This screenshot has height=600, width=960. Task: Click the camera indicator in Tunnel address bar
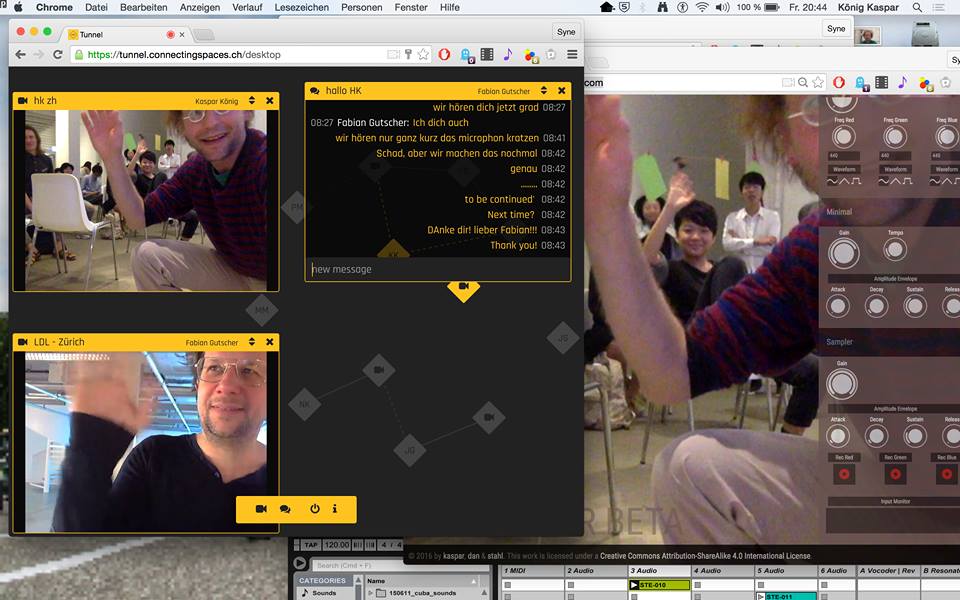click(x=393, y=54)
